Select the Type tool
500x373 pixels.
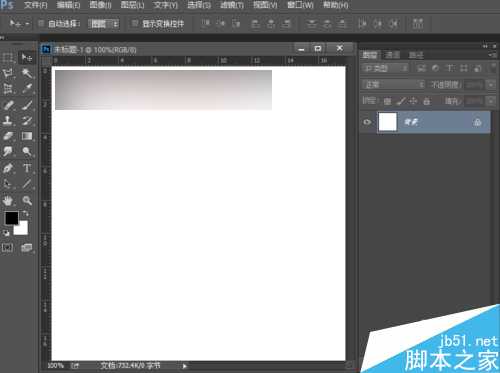point(27,168)
